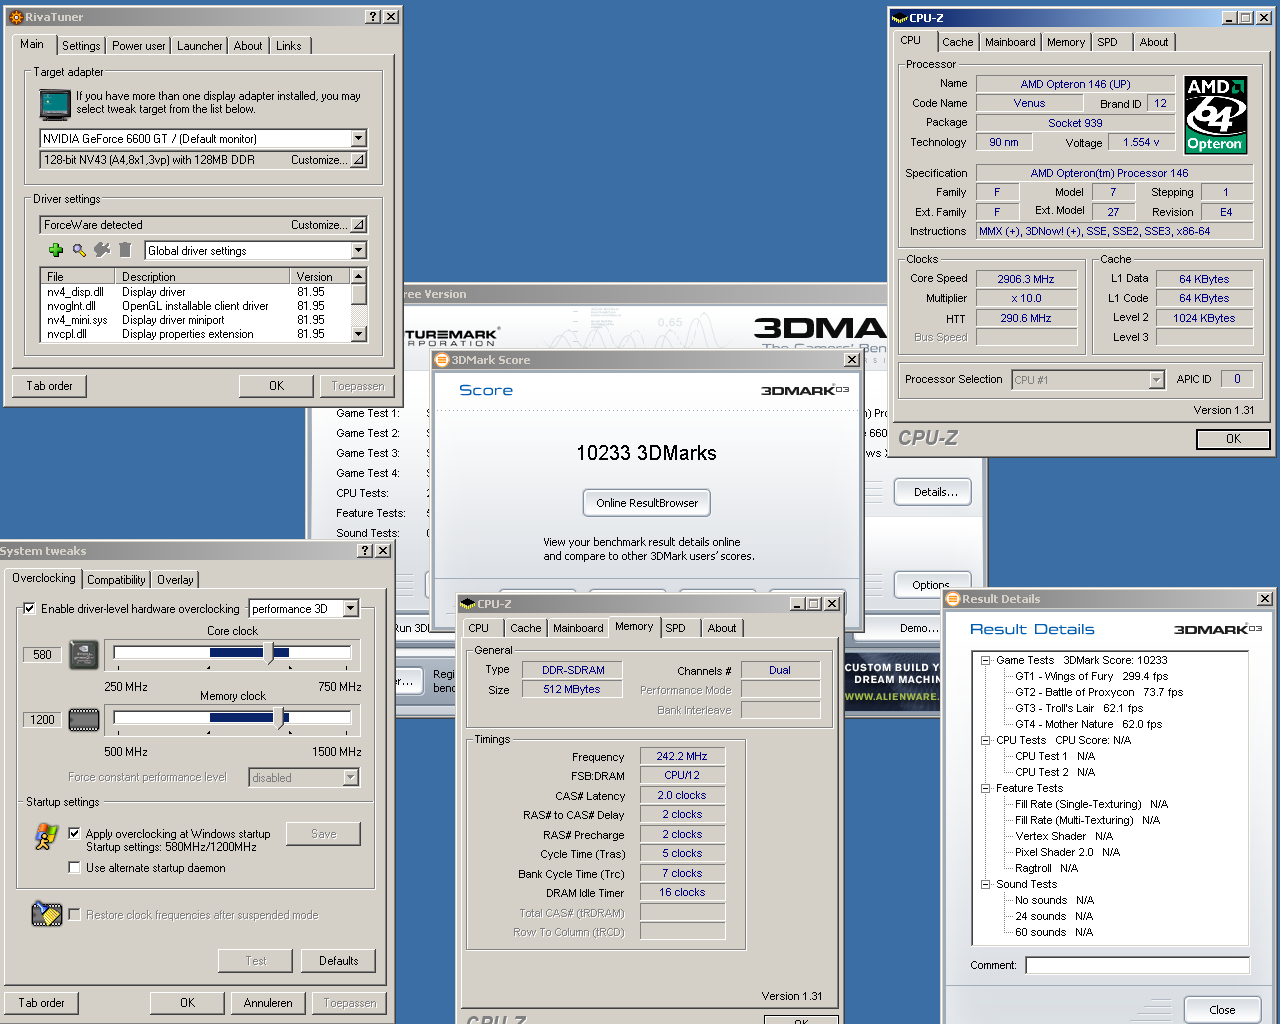Uncheck Apply overclocking at Windows startup
1280x1024 pixels.
coord(74,833)
